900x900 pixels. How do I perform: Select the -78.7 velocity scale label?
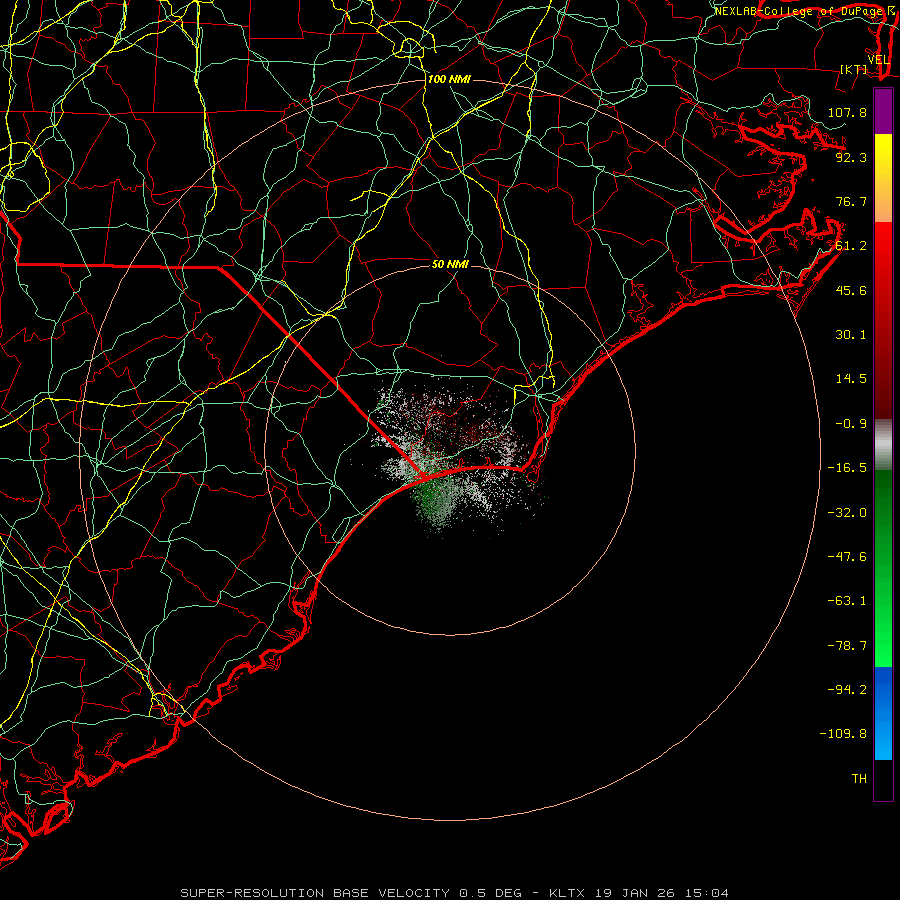point(847,646)
